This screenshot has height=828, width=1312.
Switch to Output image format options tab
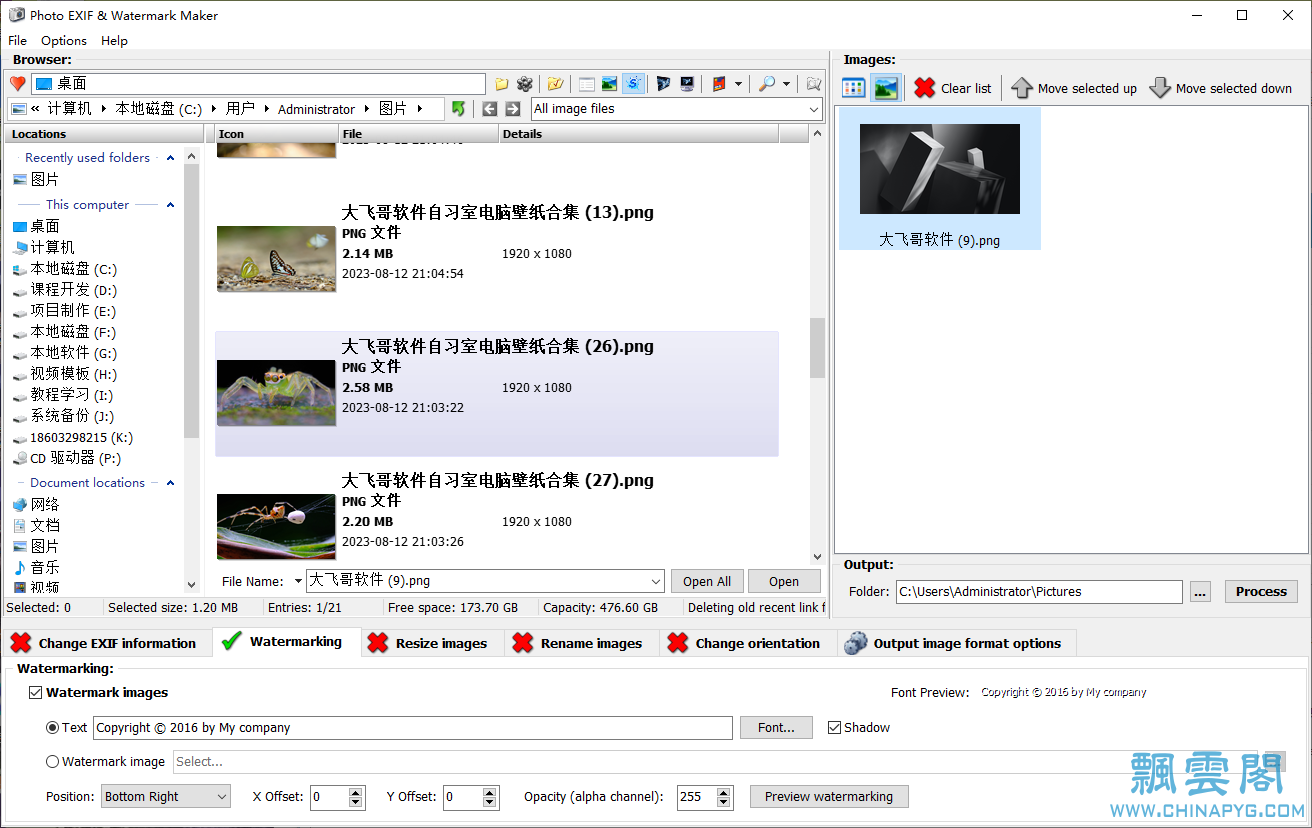click(x=955, y=643)
